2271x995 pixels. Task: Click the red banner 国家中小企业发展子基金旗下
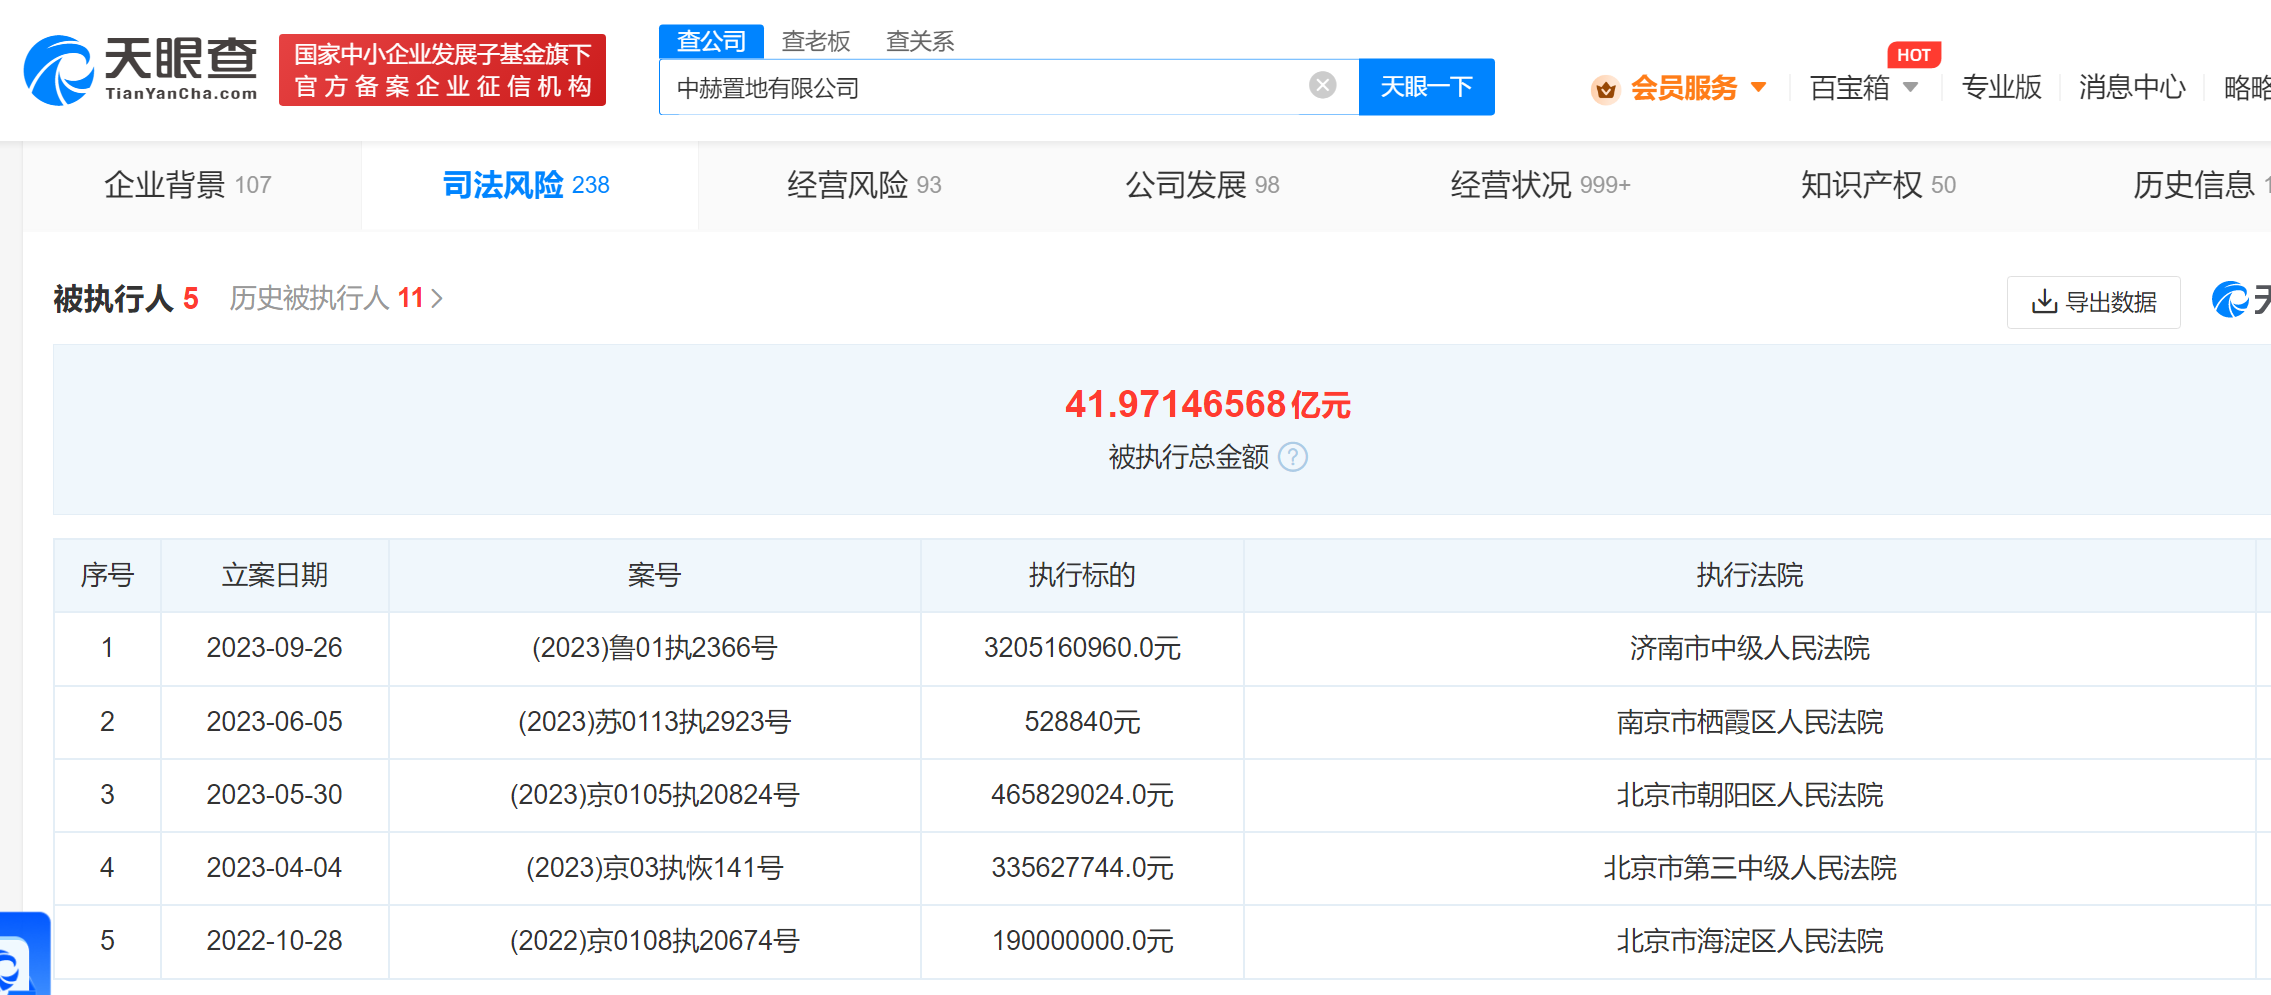(x=442, y=70)
